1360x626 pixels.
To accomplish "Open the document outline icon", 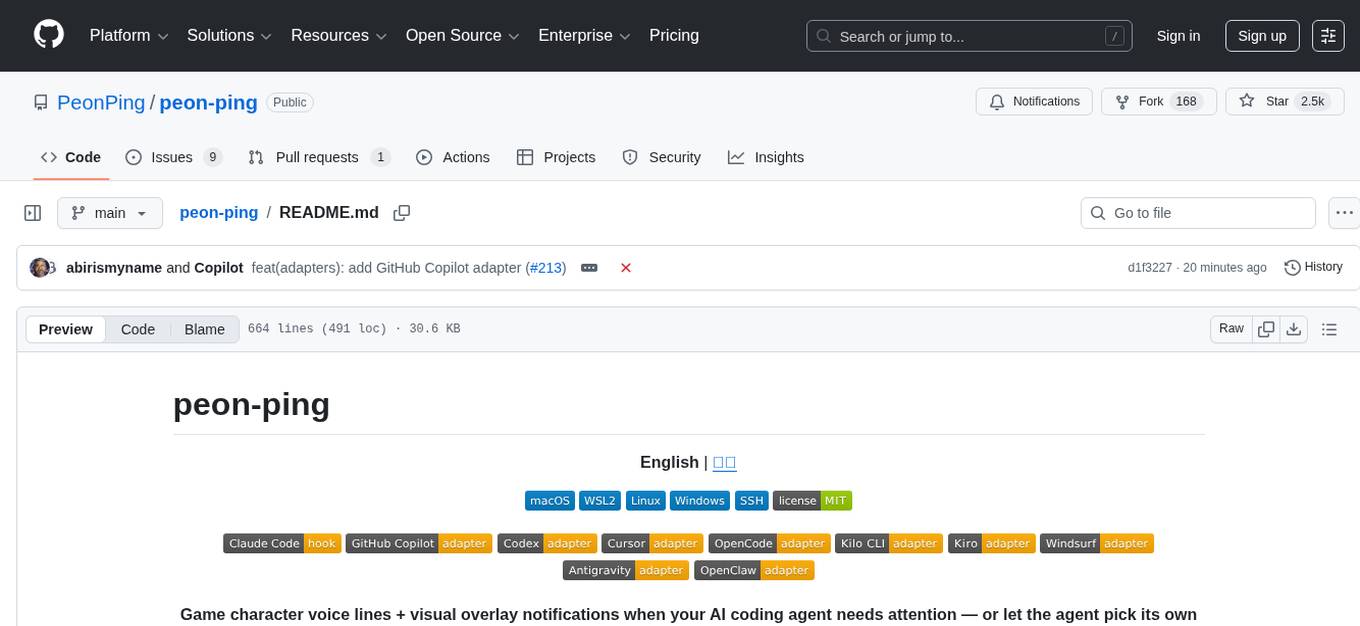I will [1329, 329].
